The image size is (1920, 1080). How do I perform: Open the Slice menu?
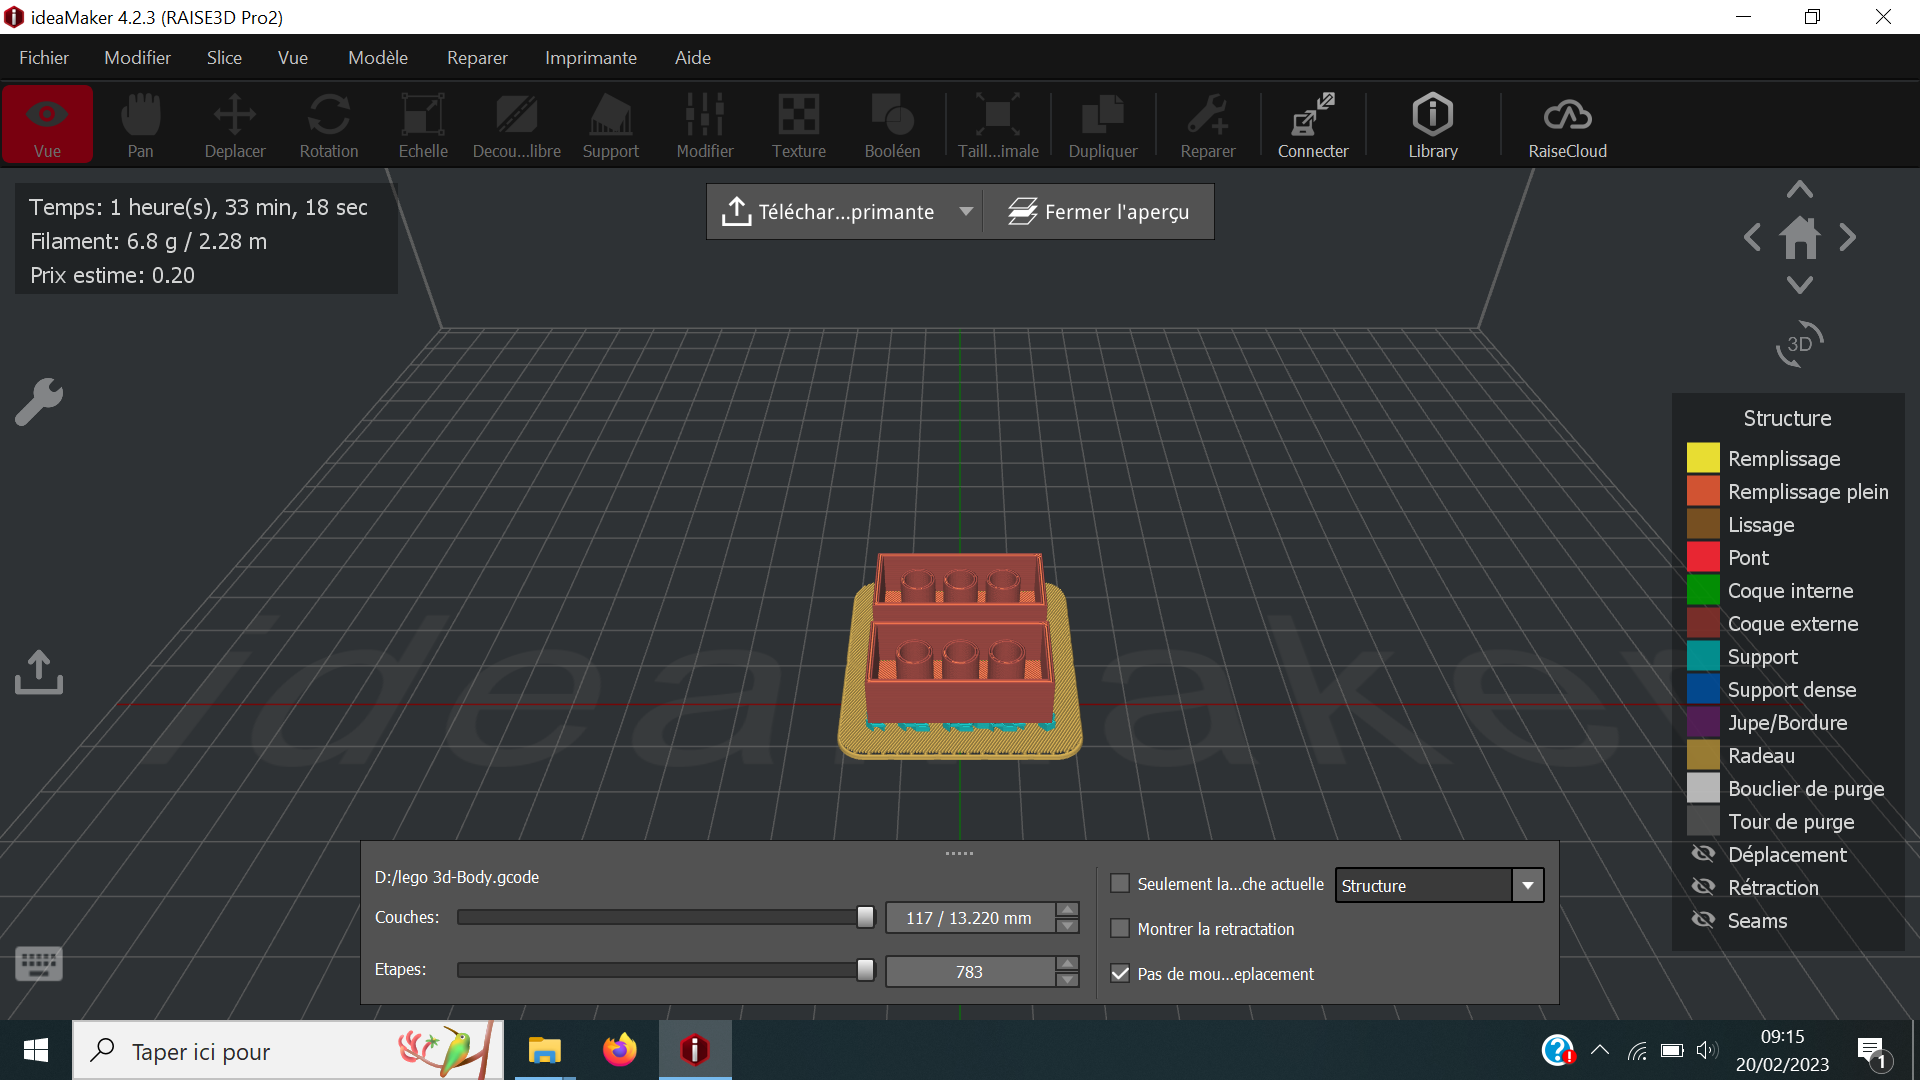224,58
